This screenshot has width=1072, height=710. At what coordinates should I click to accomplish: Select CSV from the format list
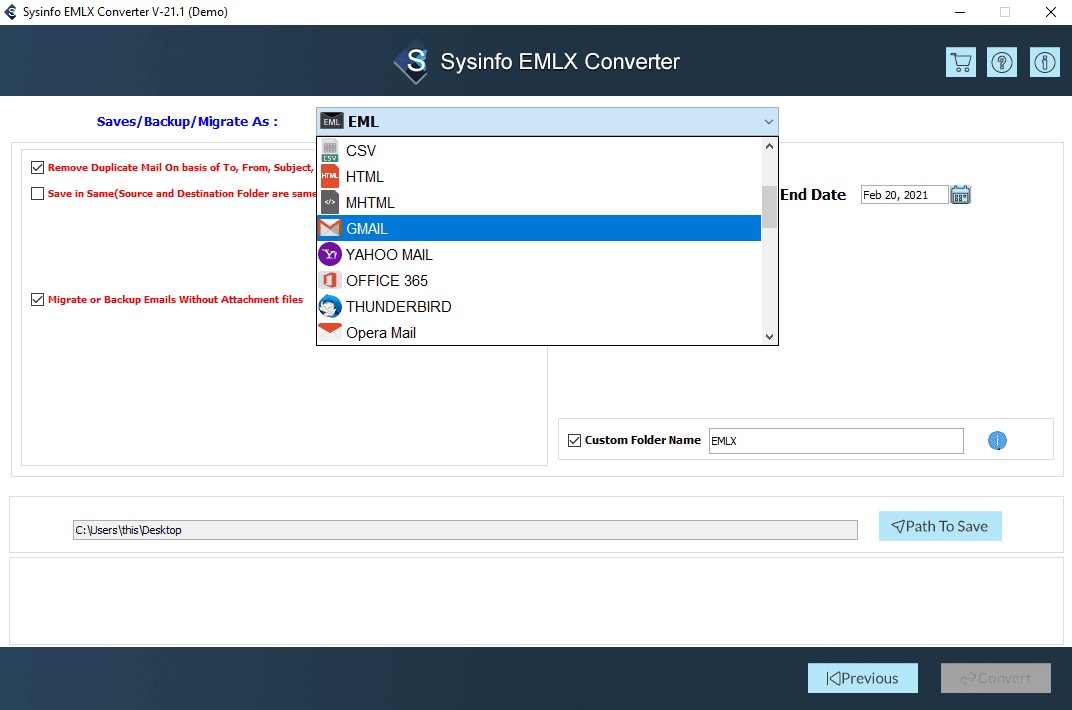coord(539,150)
